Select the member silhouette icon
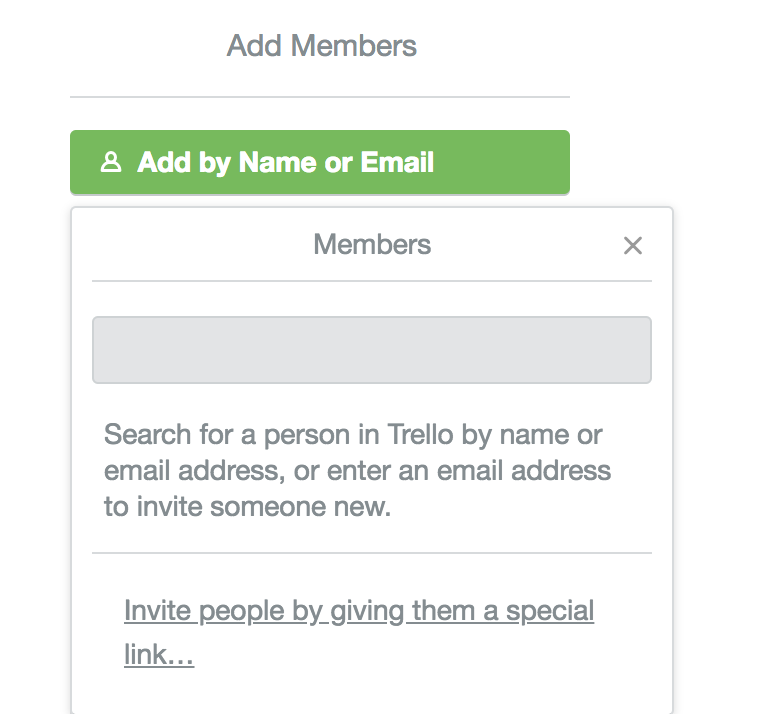This screenshot has height=714, width=778. tap(111, 162)
